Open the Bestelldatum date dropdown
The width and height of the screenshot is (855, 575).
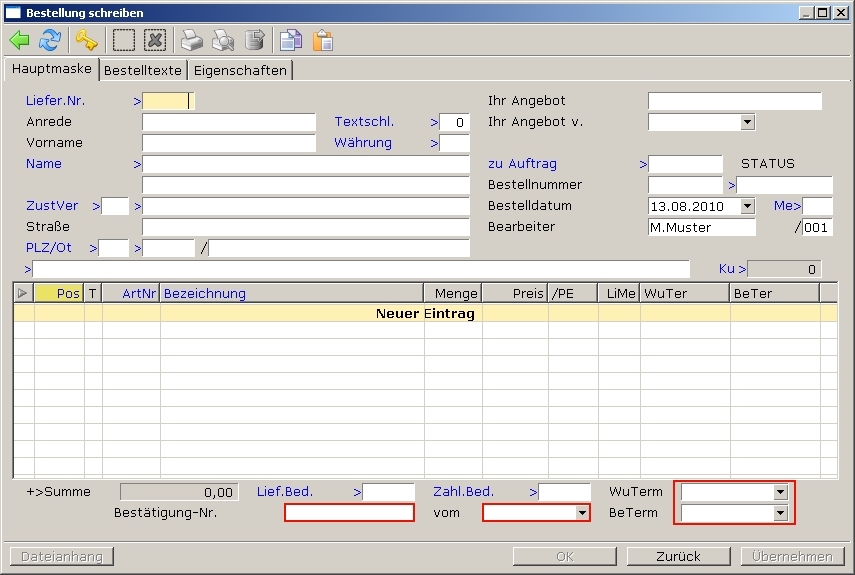[x=747, y=206]
